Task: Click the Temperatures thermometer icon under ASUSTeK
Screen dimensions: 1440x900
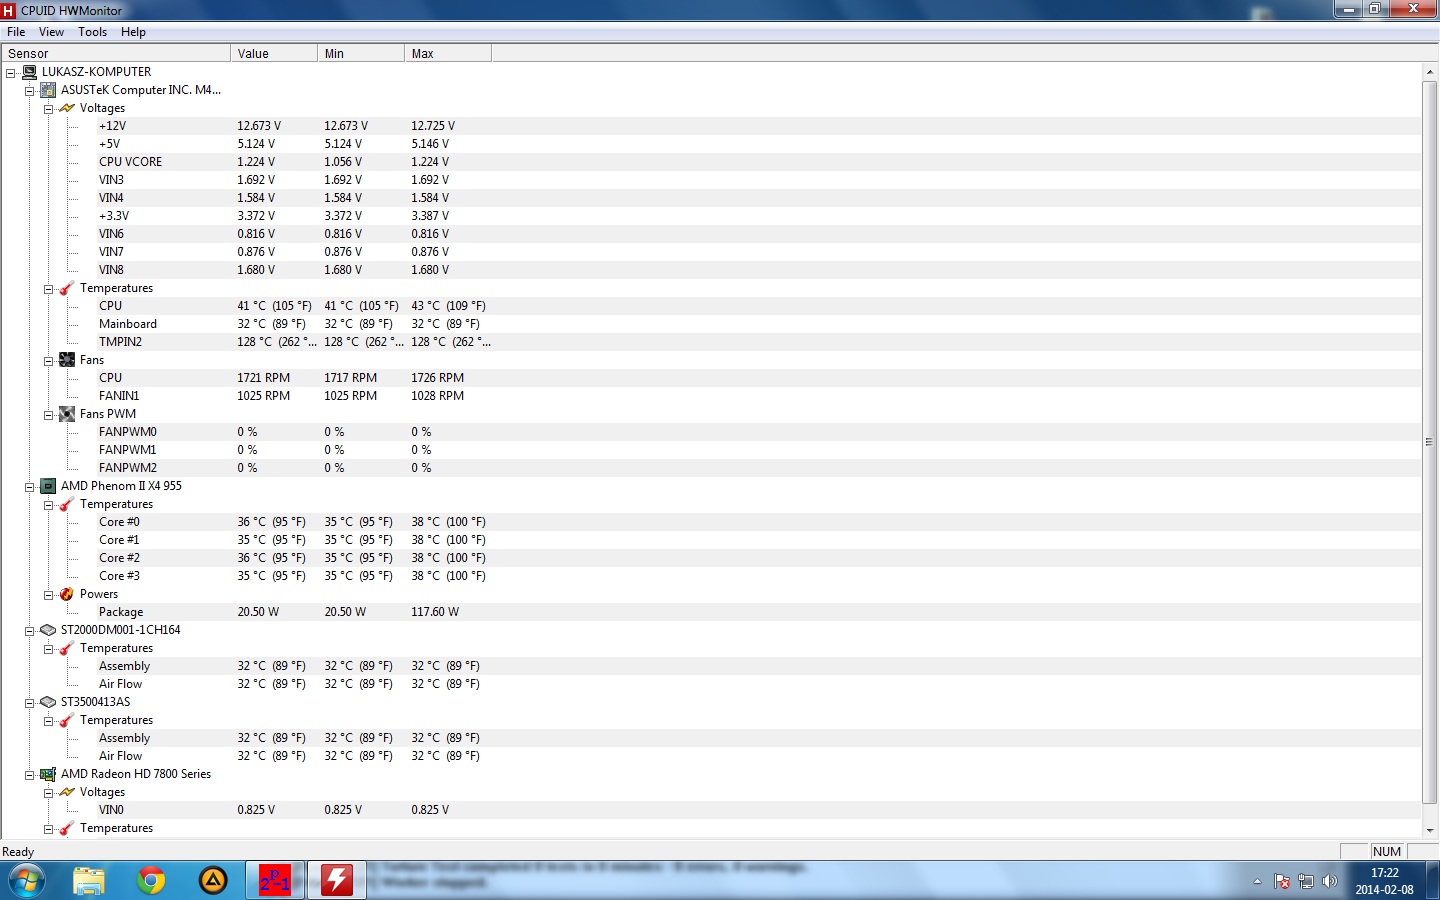Action: (67, 288)
